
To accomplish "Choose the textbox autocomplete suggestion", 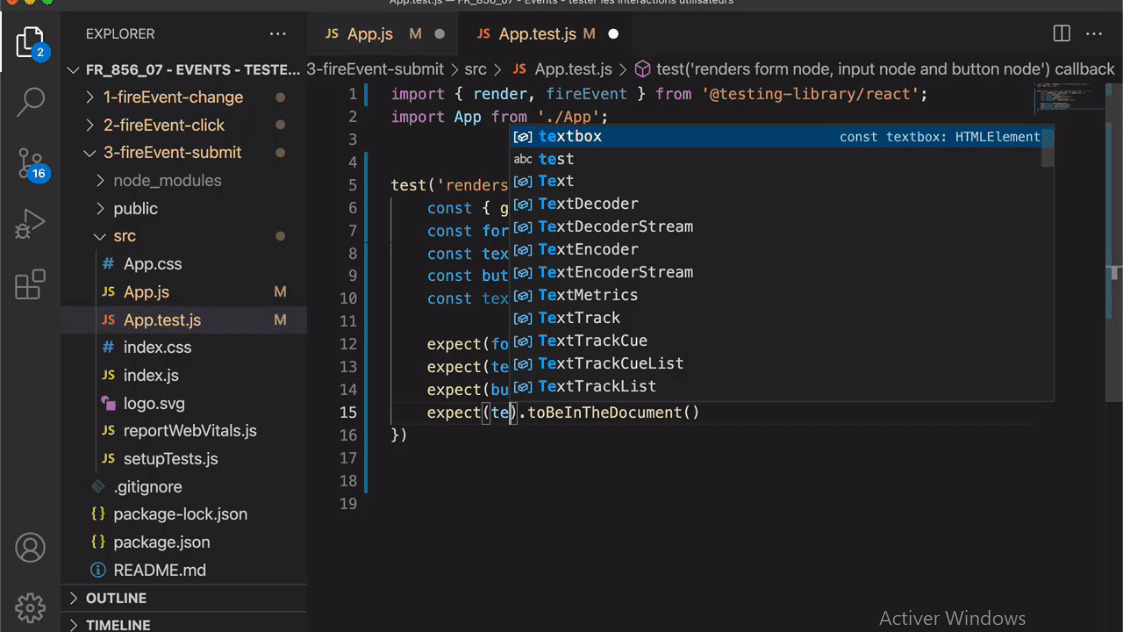I will pos(570,136).
